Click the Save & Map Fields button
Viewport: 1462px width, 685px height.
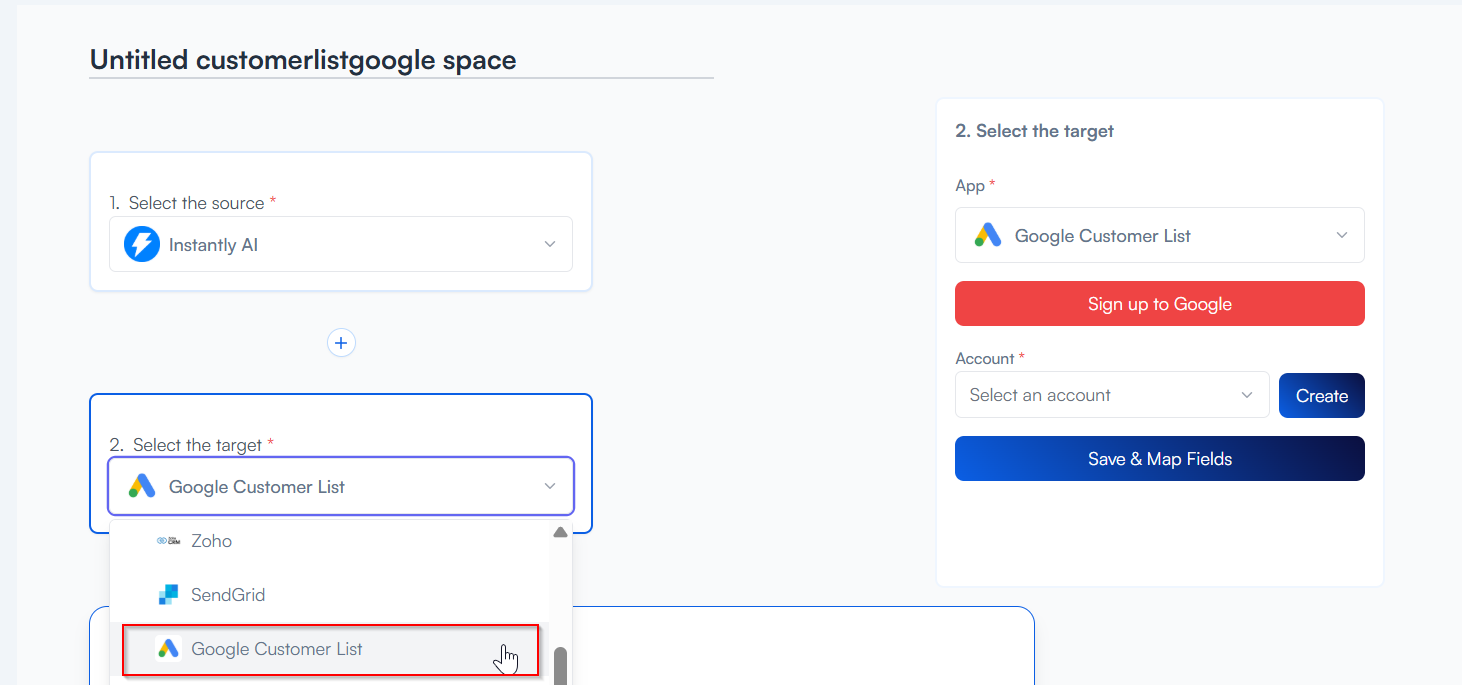point(1159,459)
